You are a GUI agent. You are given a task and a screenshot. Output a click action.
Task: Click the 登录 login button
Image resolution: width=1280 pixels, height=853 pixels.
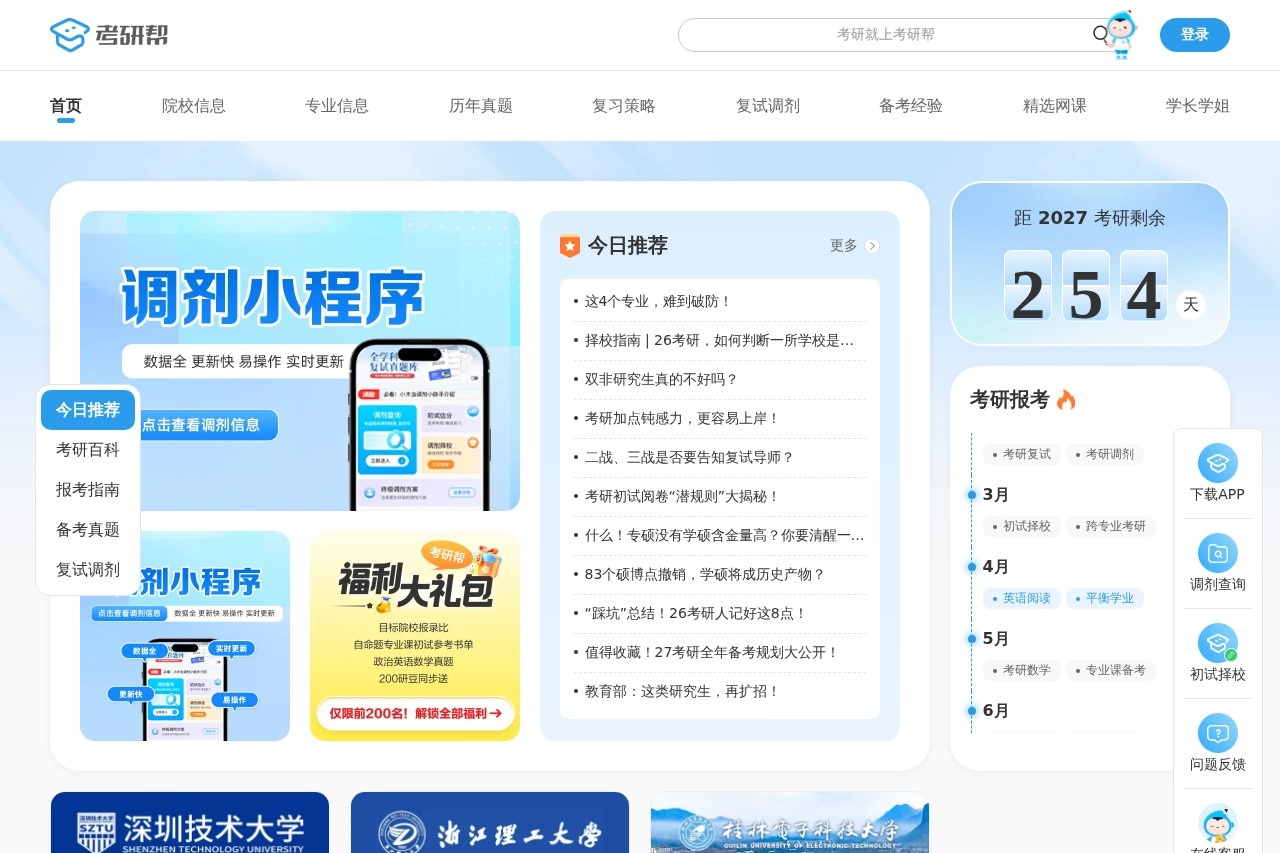(x=1195, y=35)
